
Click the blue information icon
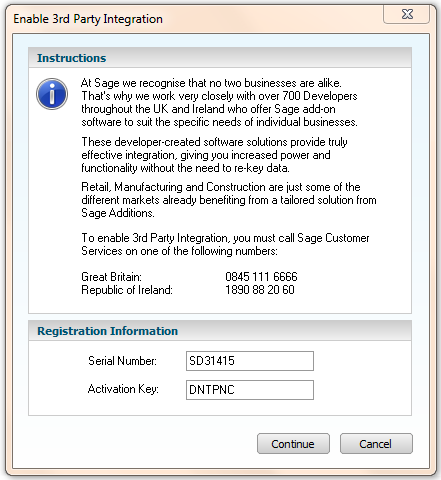point(52,94)
